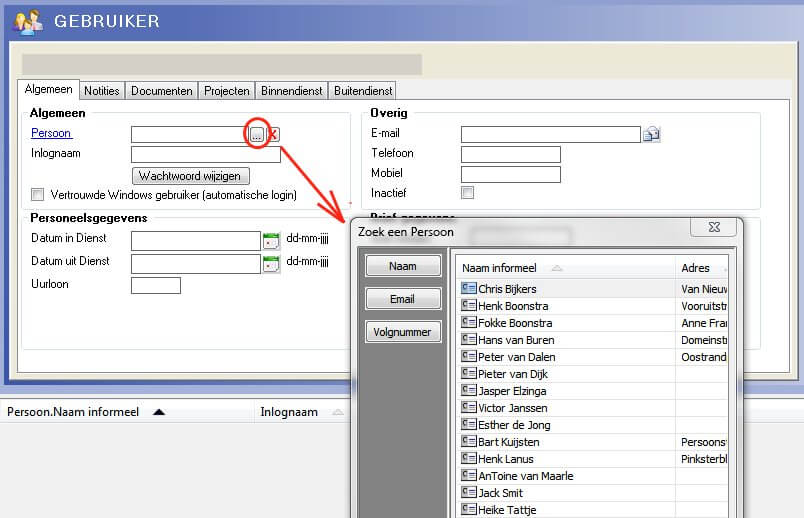
Task: Click the E-mail input field
Action: [x=551, y=134]
